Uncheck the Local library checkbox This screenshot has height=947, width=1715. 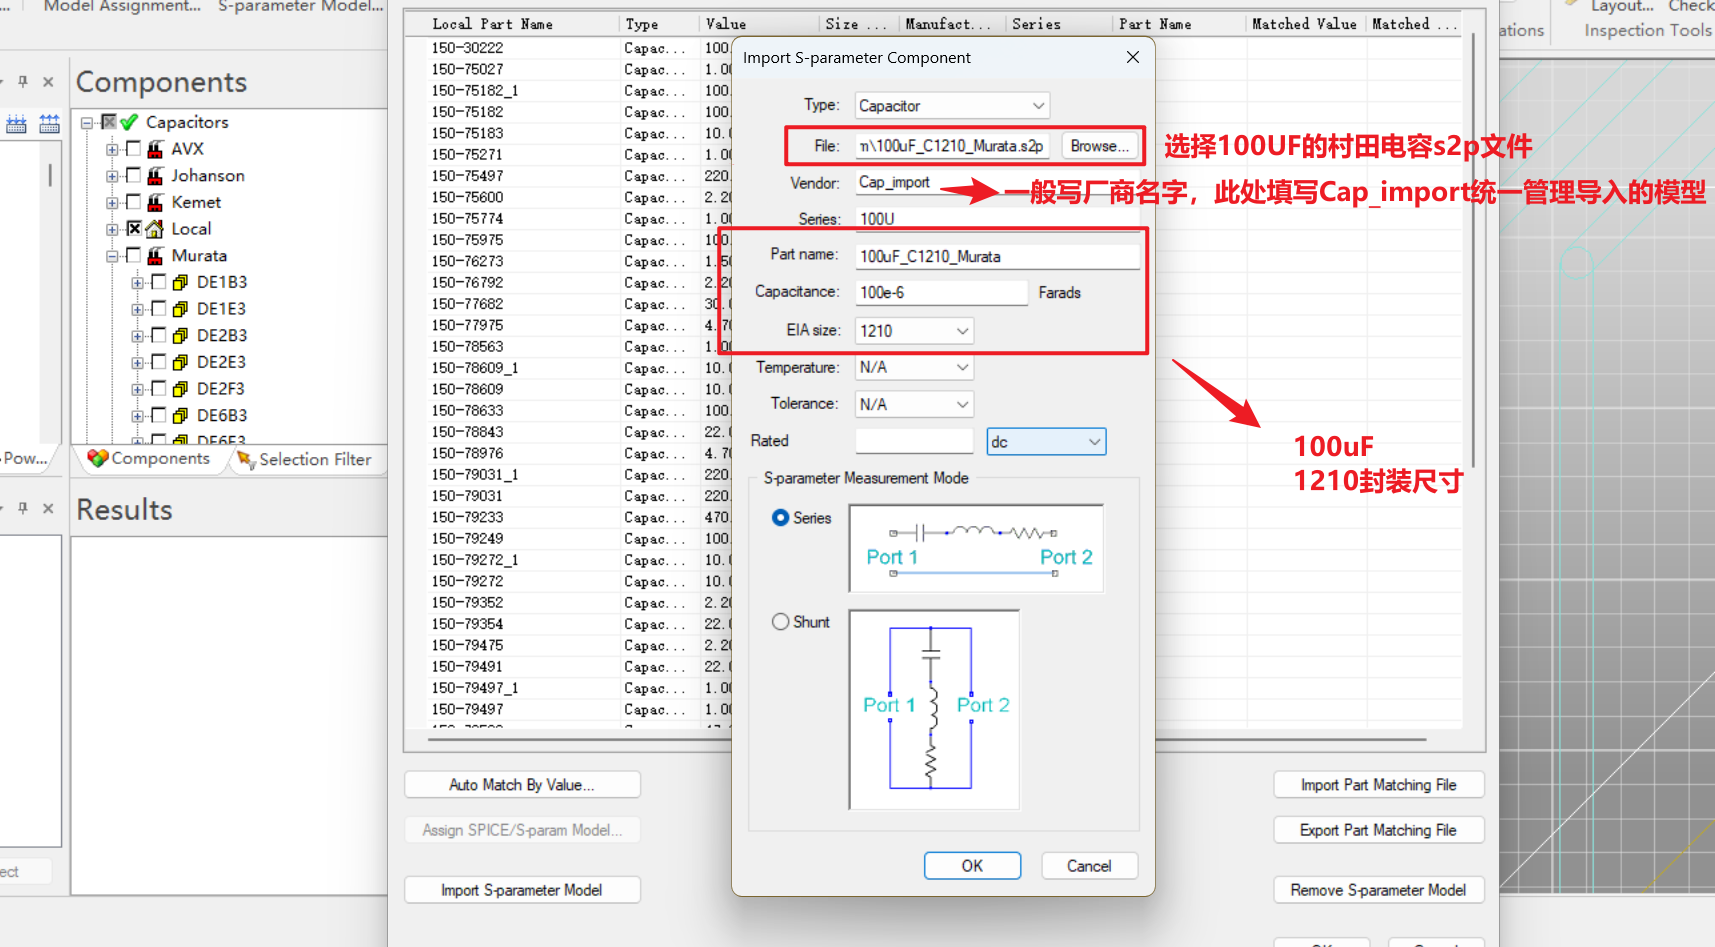(x=133, y=228)
